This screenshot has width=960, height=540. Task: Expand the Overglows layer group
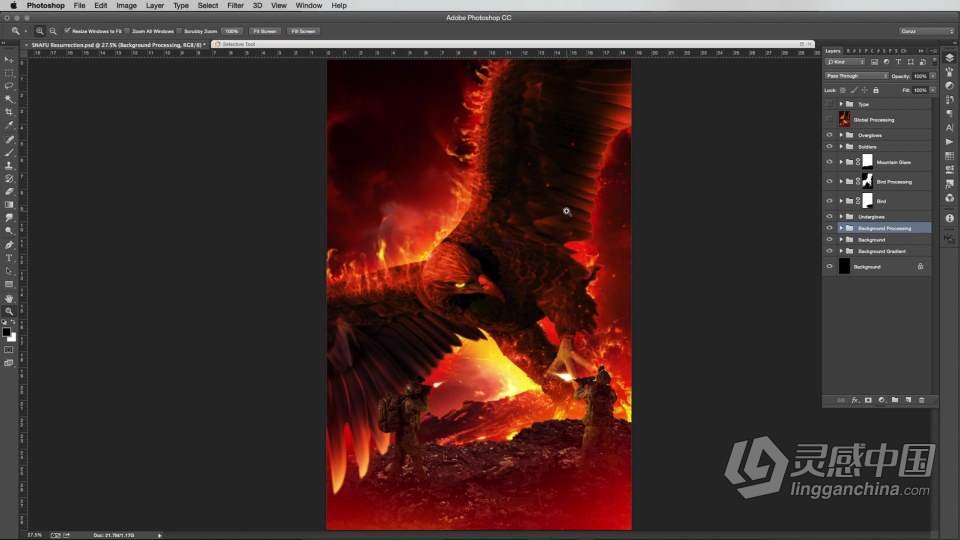click(841, 135)
